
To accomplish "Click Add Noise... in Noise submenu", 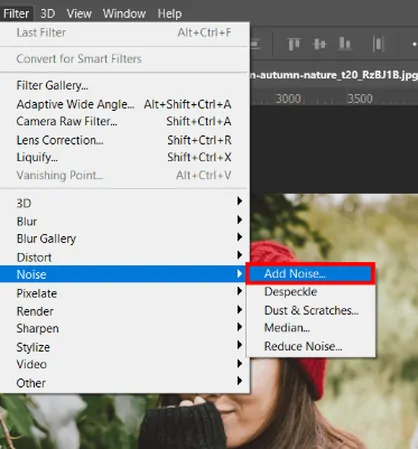I will tap(311, 274).
